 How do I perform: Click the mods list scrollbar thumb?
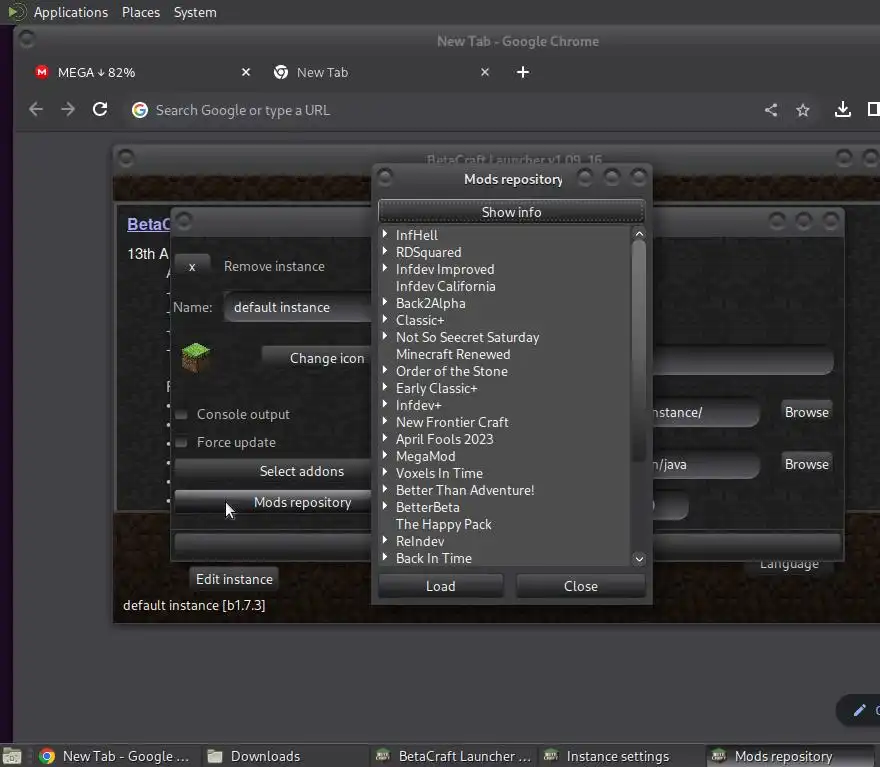pyautogui.click(x=639, y=351)
